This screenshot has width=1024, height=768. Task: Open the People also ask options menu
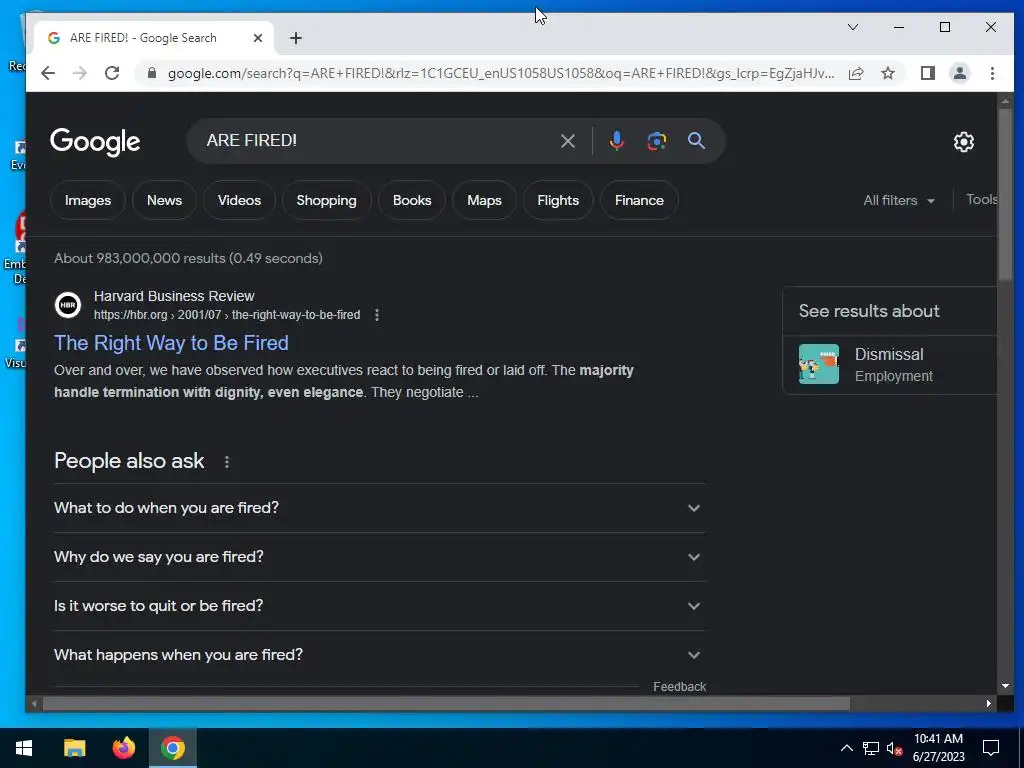pos(227,462)
